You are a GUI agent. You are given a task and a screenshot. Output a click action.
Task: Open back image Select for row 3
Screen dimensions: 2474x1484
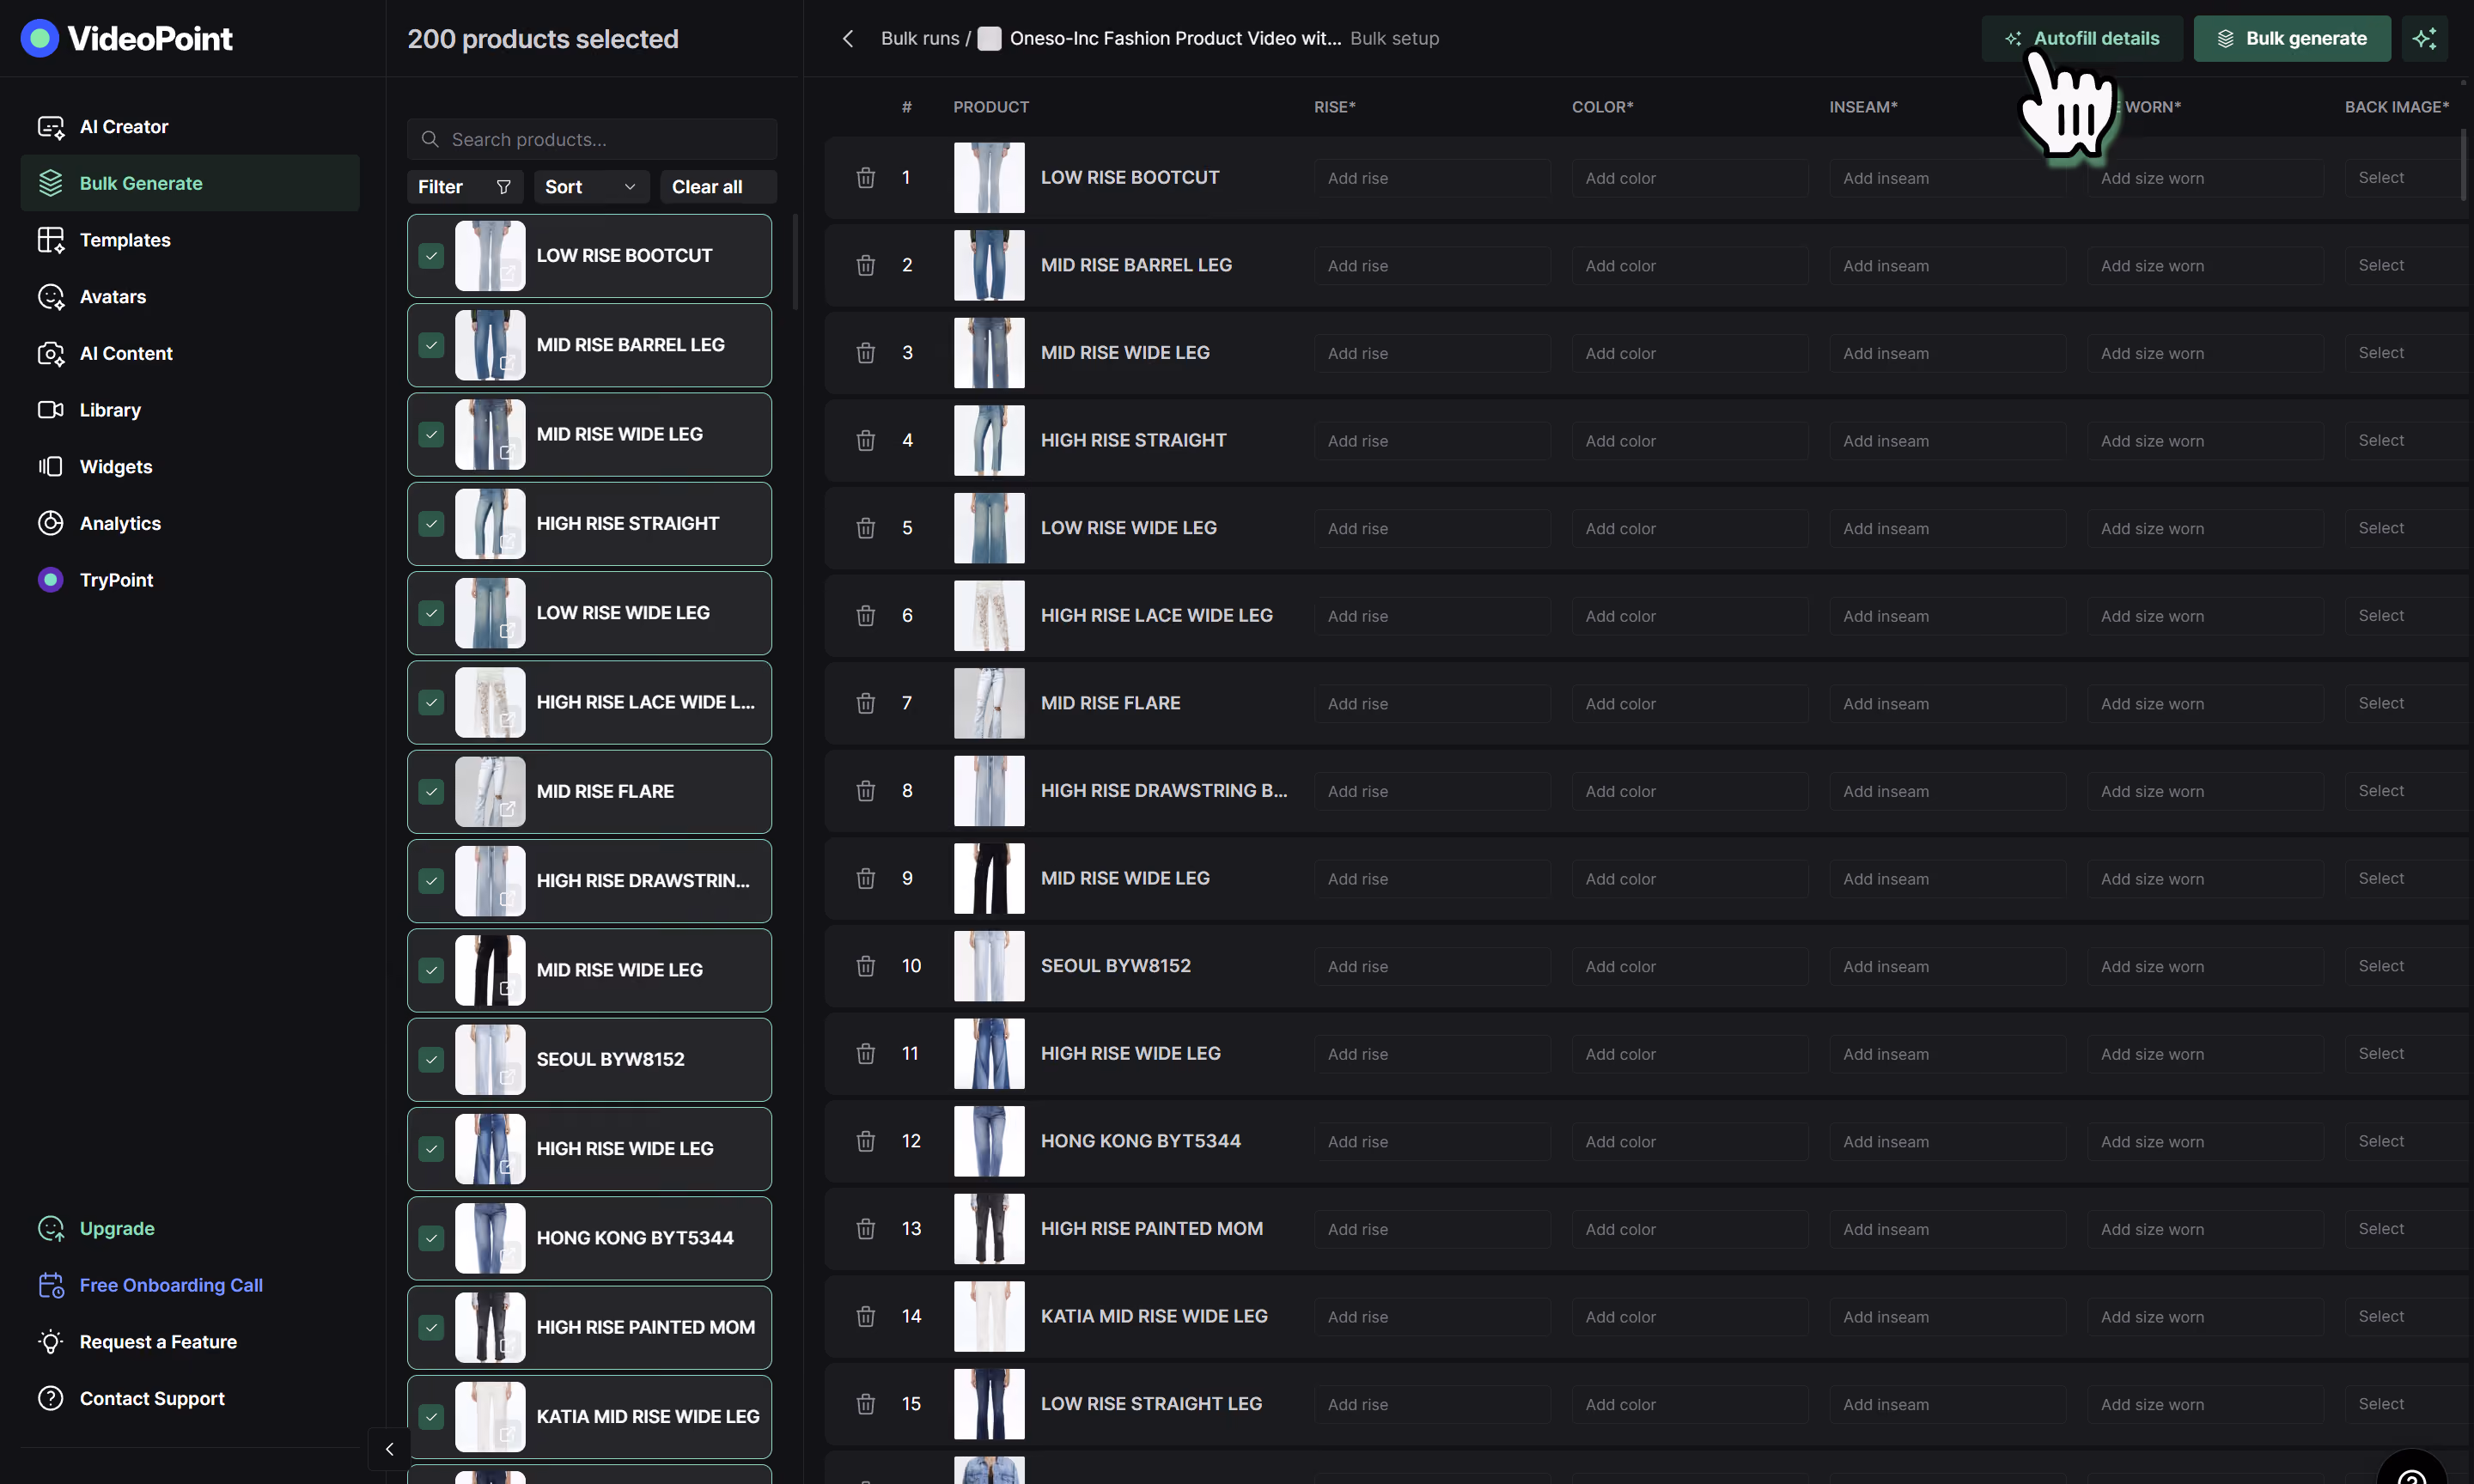coord(2405,353)
